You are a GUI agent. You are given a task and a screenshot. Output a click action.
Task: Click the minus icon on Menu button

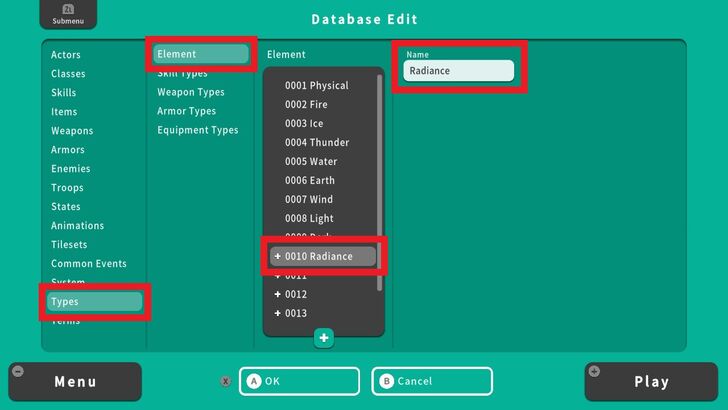point(17,371)
